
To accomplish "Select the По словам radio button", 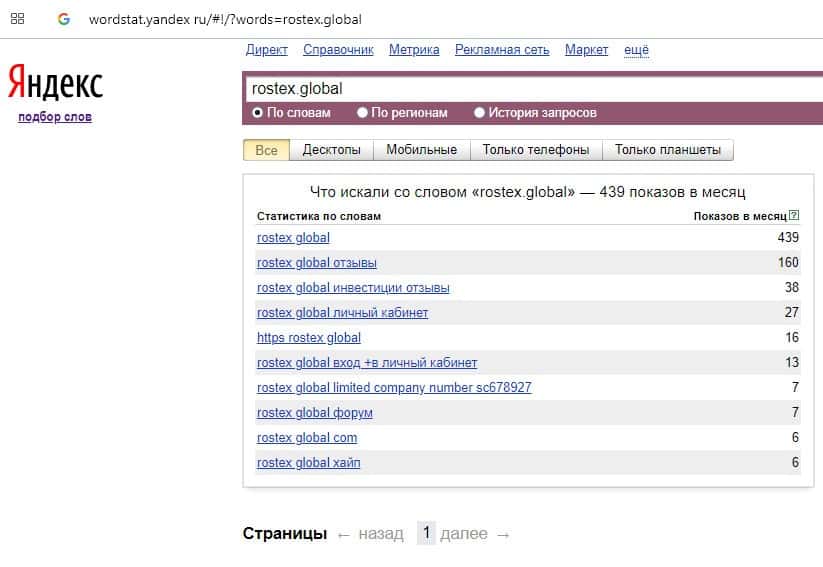I will tap(257, 112).
